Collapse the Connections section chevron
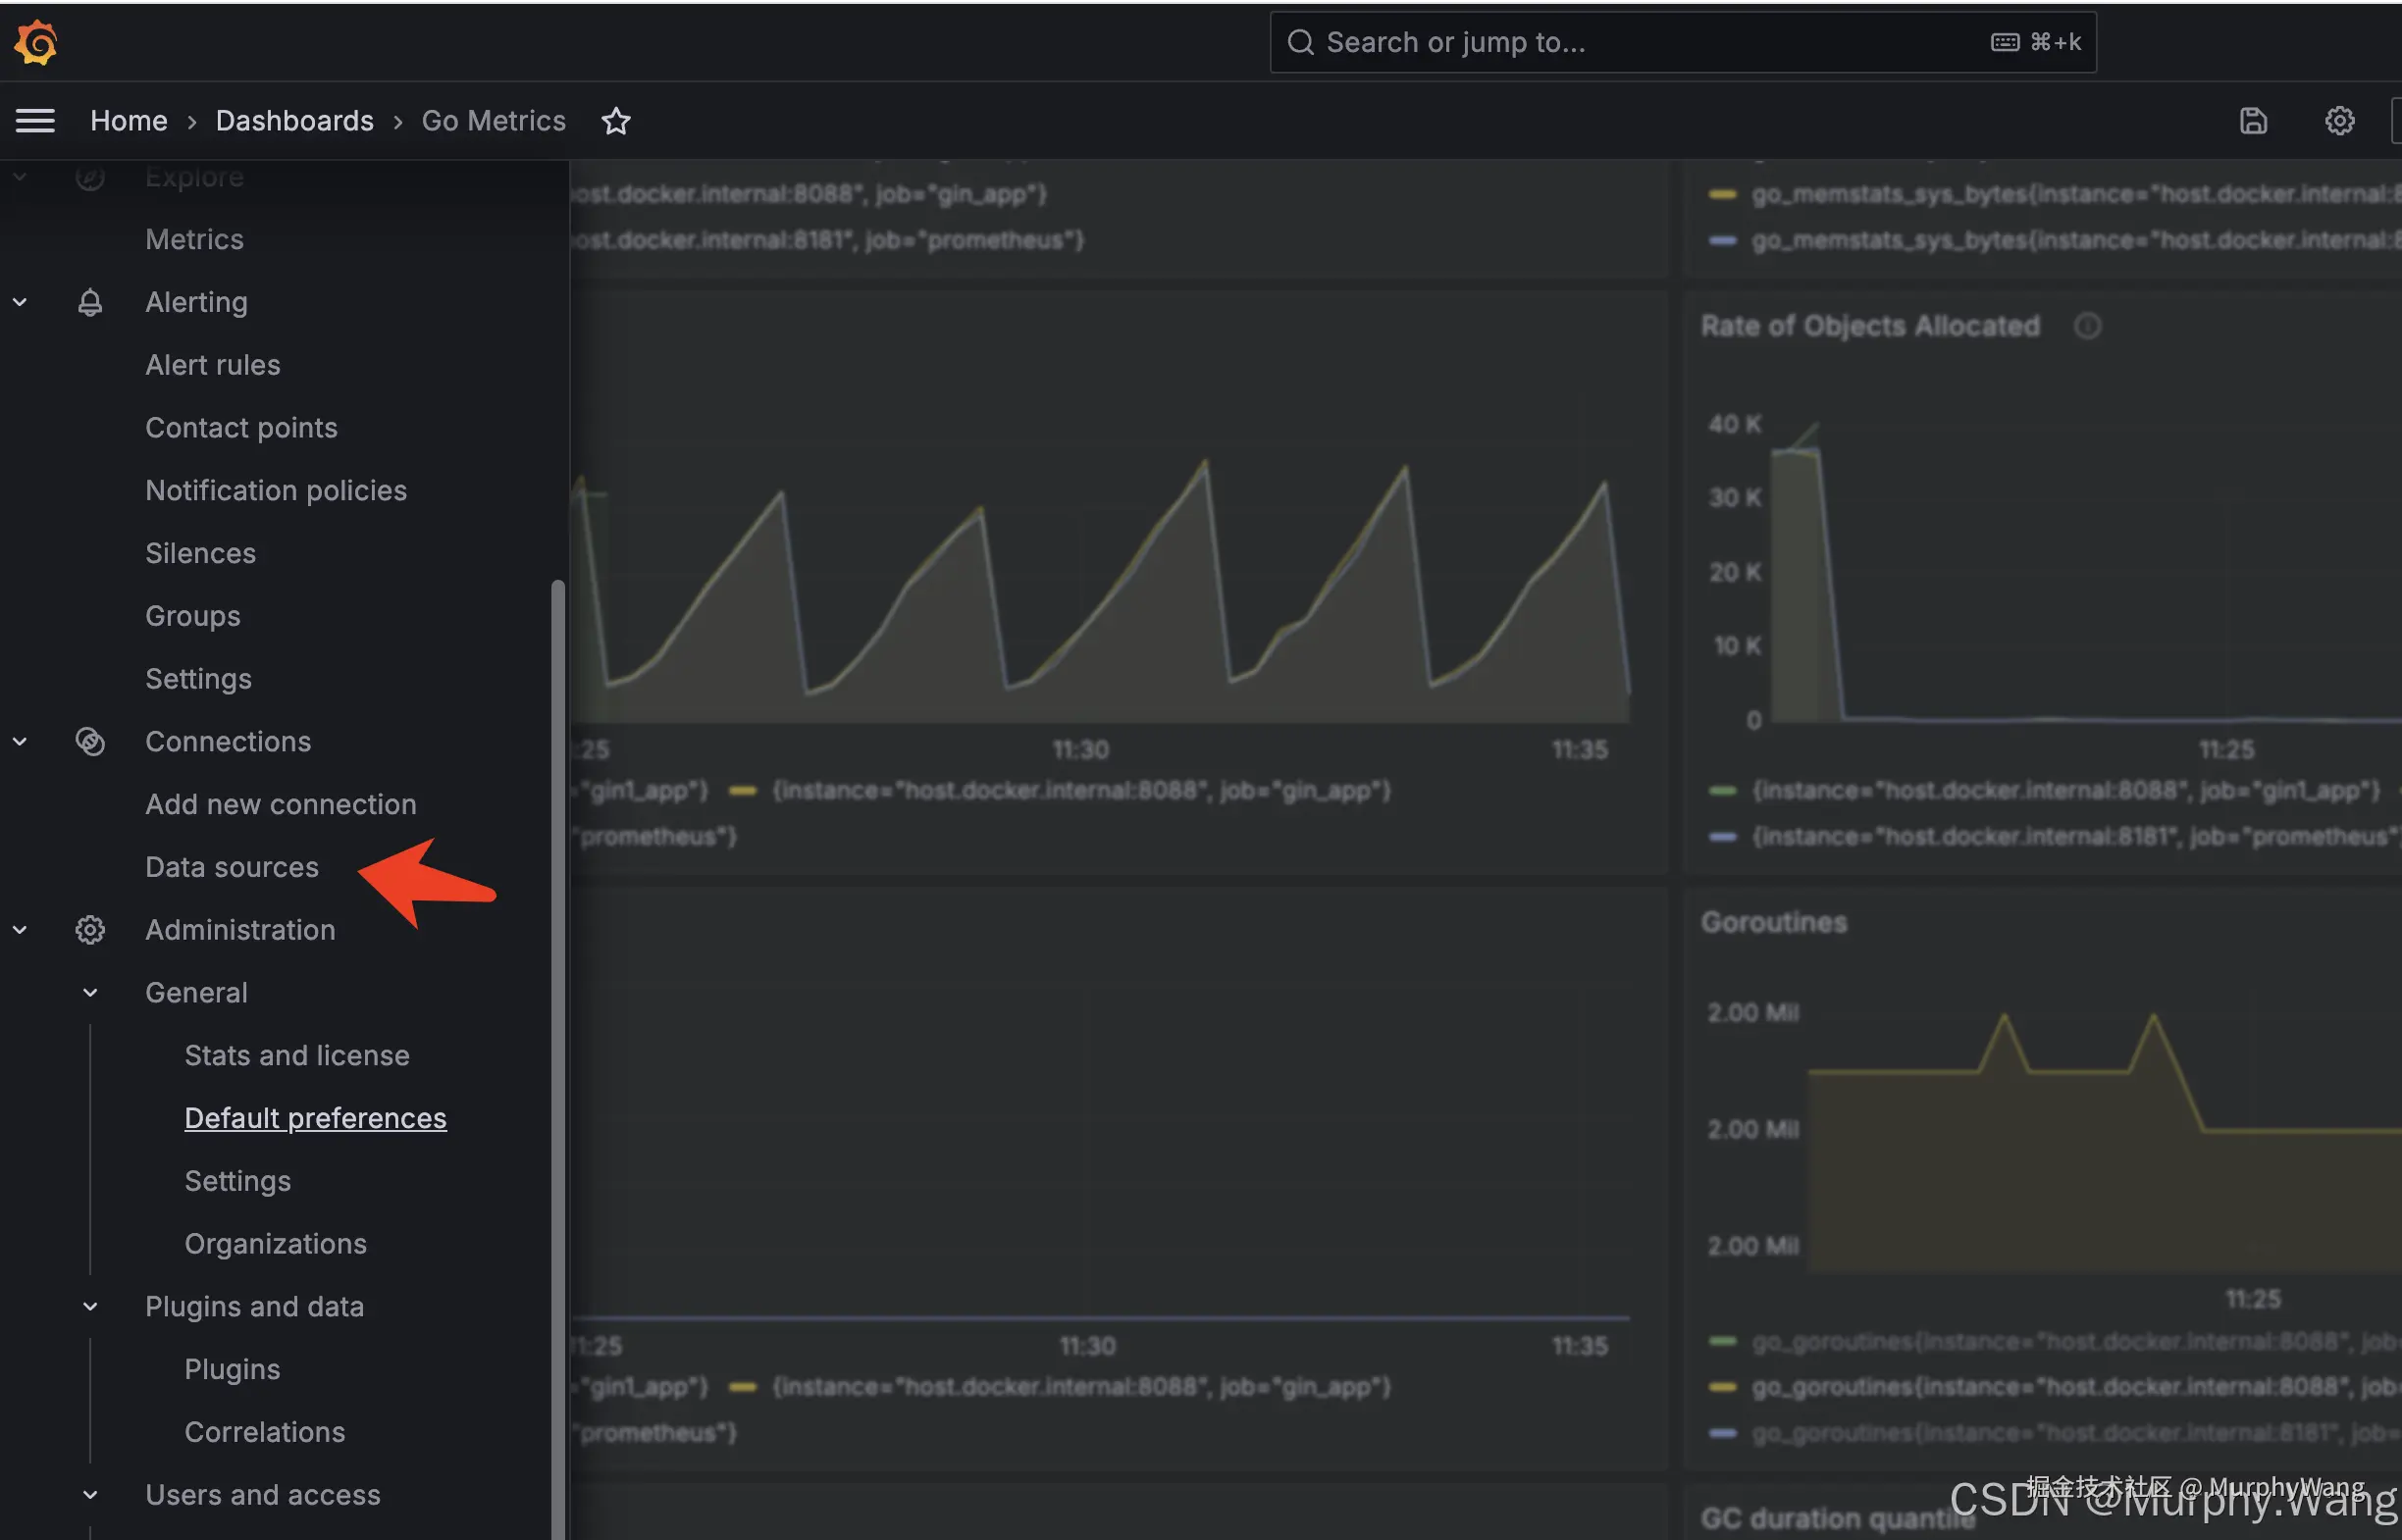 pos(20,742)
